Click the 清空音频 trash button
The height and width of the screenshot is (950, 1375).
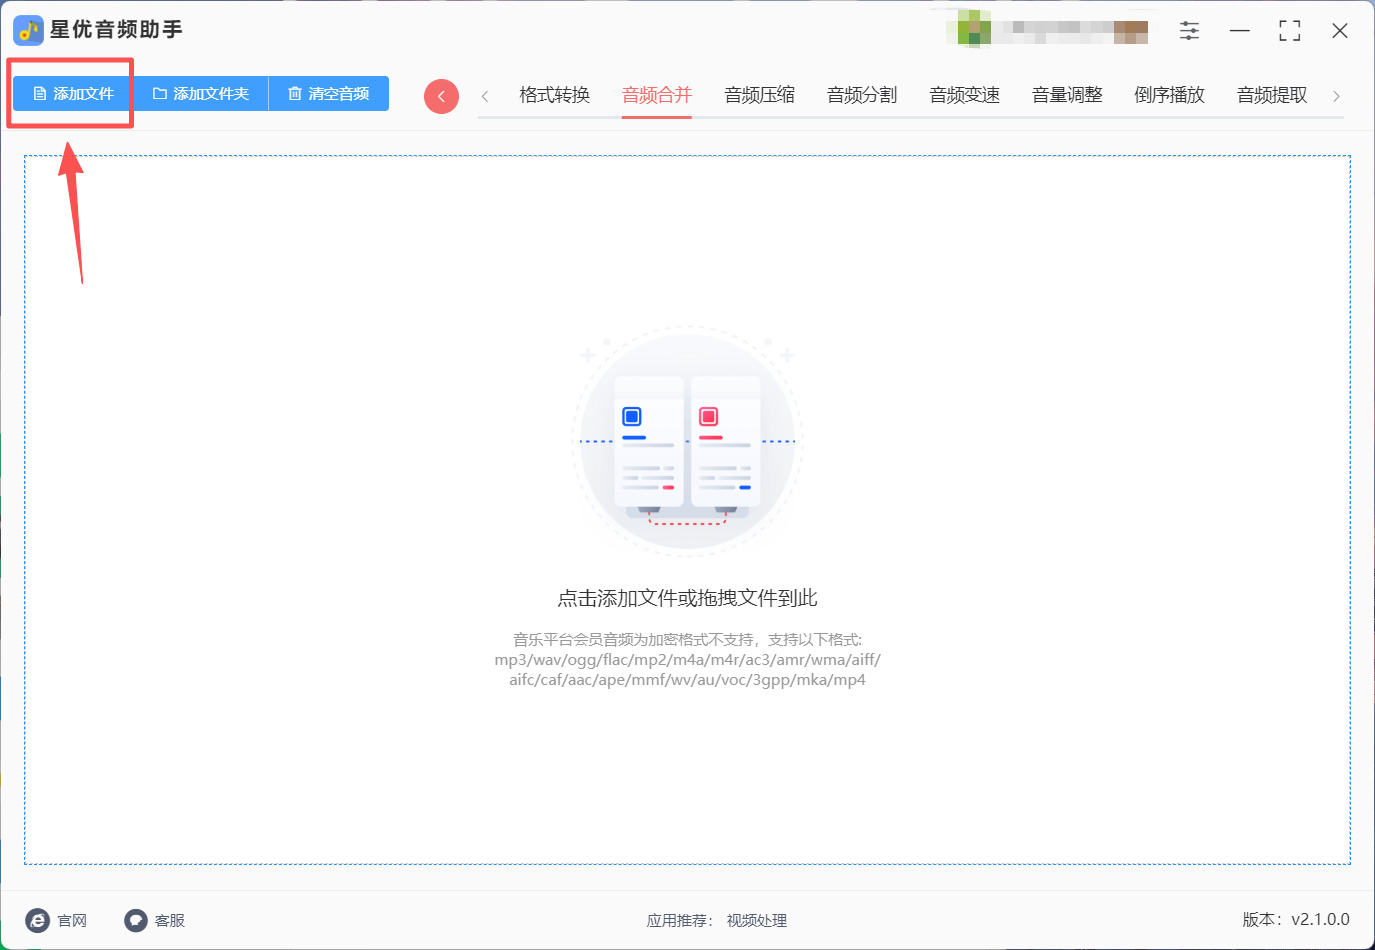pos(329,94)
